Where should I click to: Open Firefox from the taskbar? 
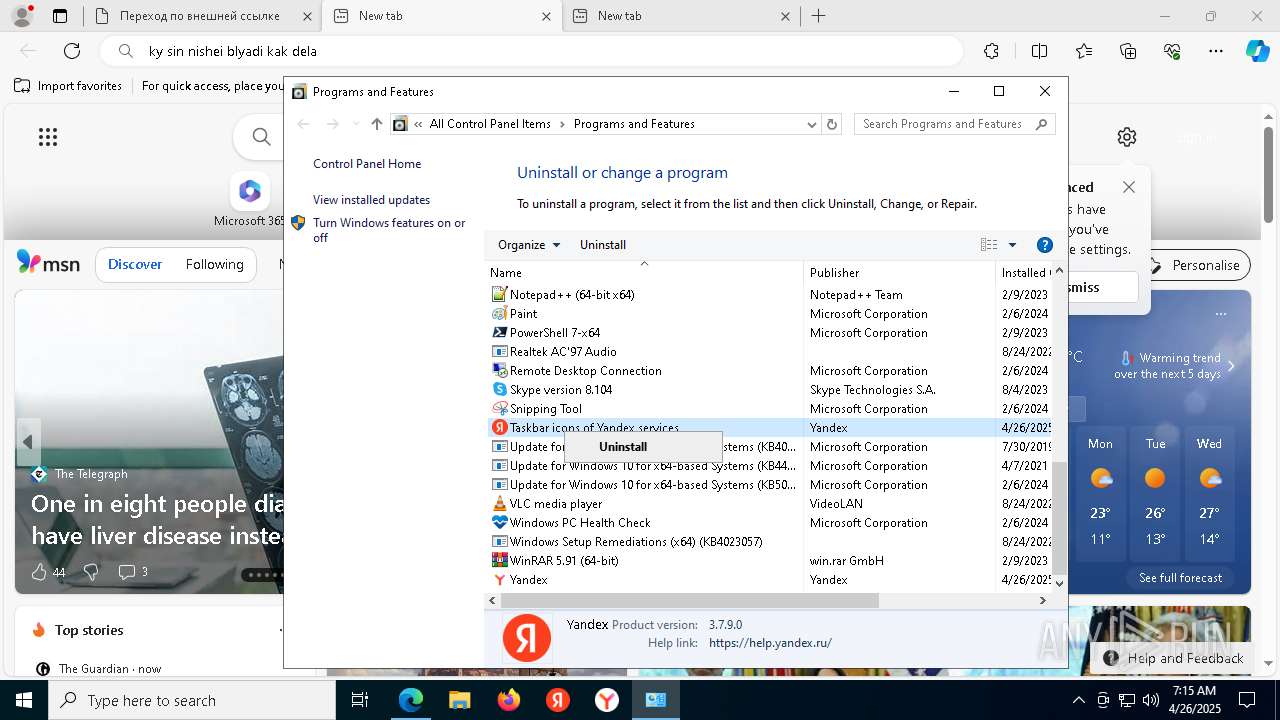pos(509,700)
